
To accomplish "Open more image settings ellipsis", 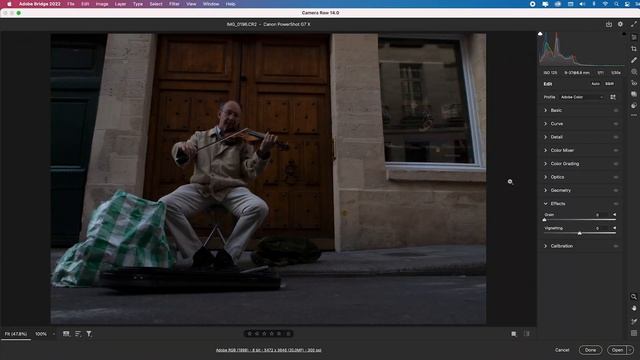I will pos(633,116).
